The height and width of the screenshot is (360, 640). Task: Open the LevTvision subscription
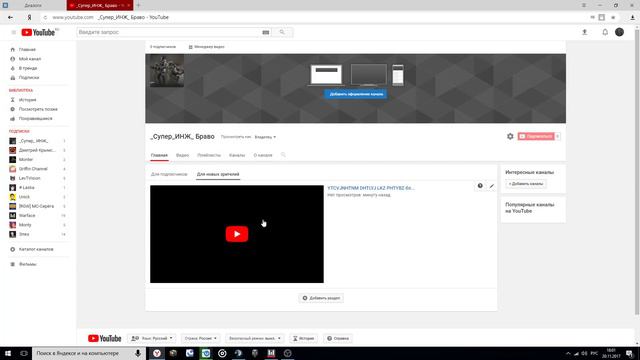click(29, 178)
